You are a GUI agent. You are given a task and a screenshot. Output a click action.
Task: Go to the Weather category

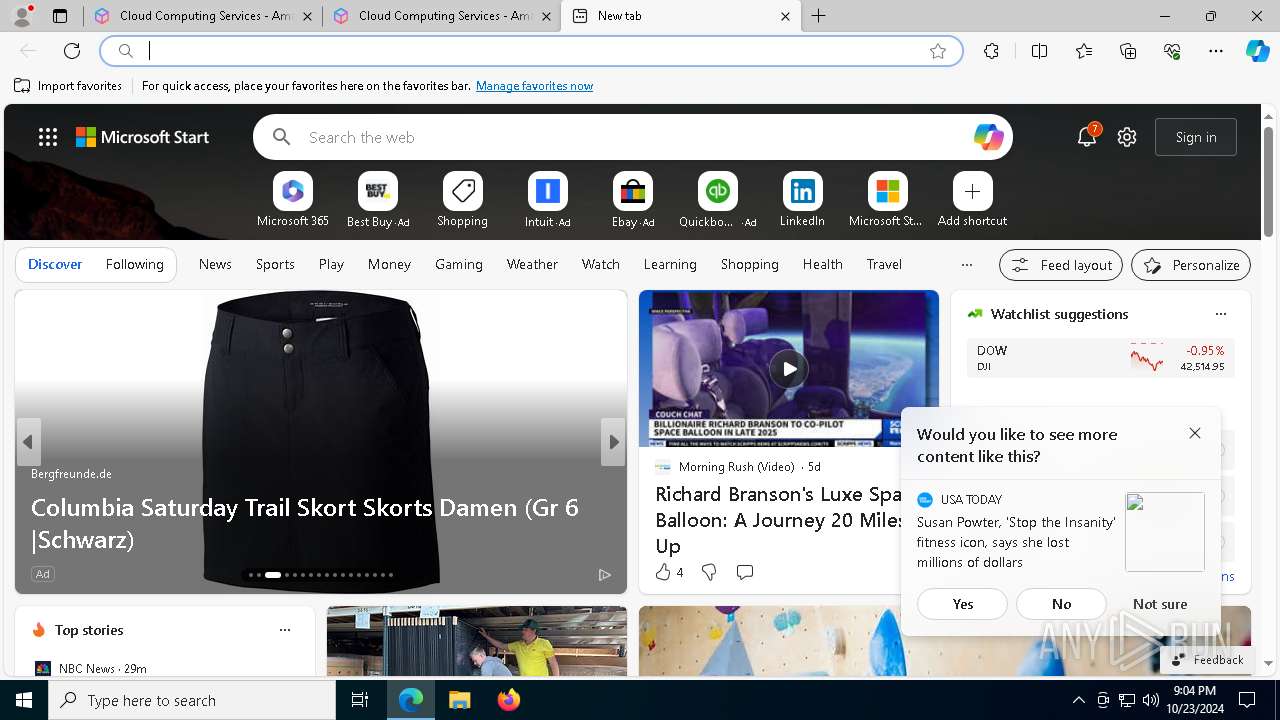click(x=532, y=264)
